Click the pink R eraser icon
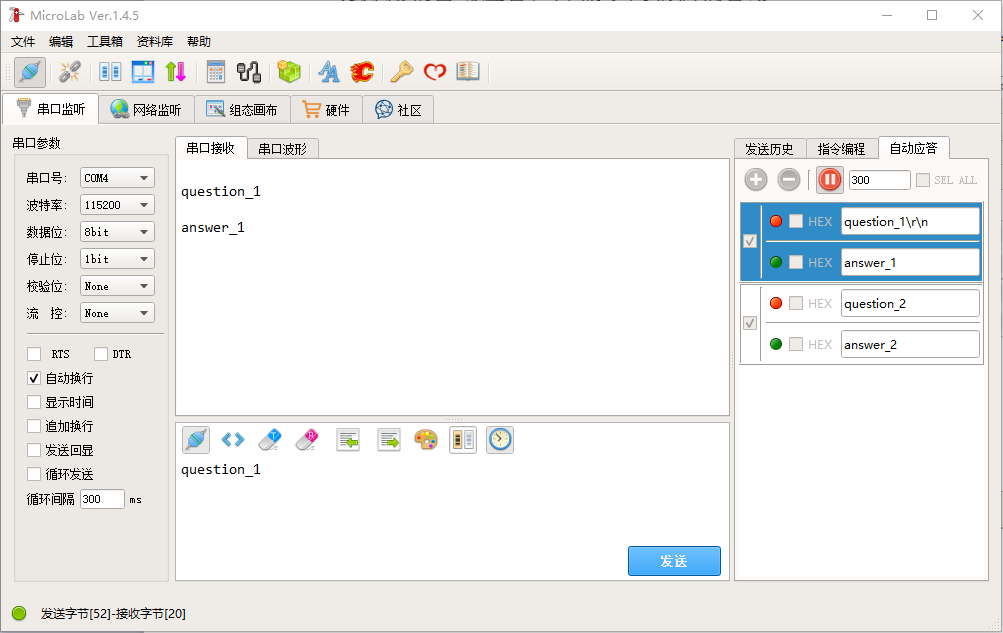The image size is (1003, 633). coord(307,440)
